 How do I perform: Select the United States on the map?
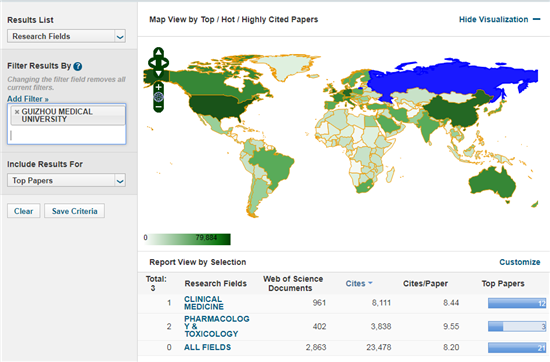(x=217, y=107)
